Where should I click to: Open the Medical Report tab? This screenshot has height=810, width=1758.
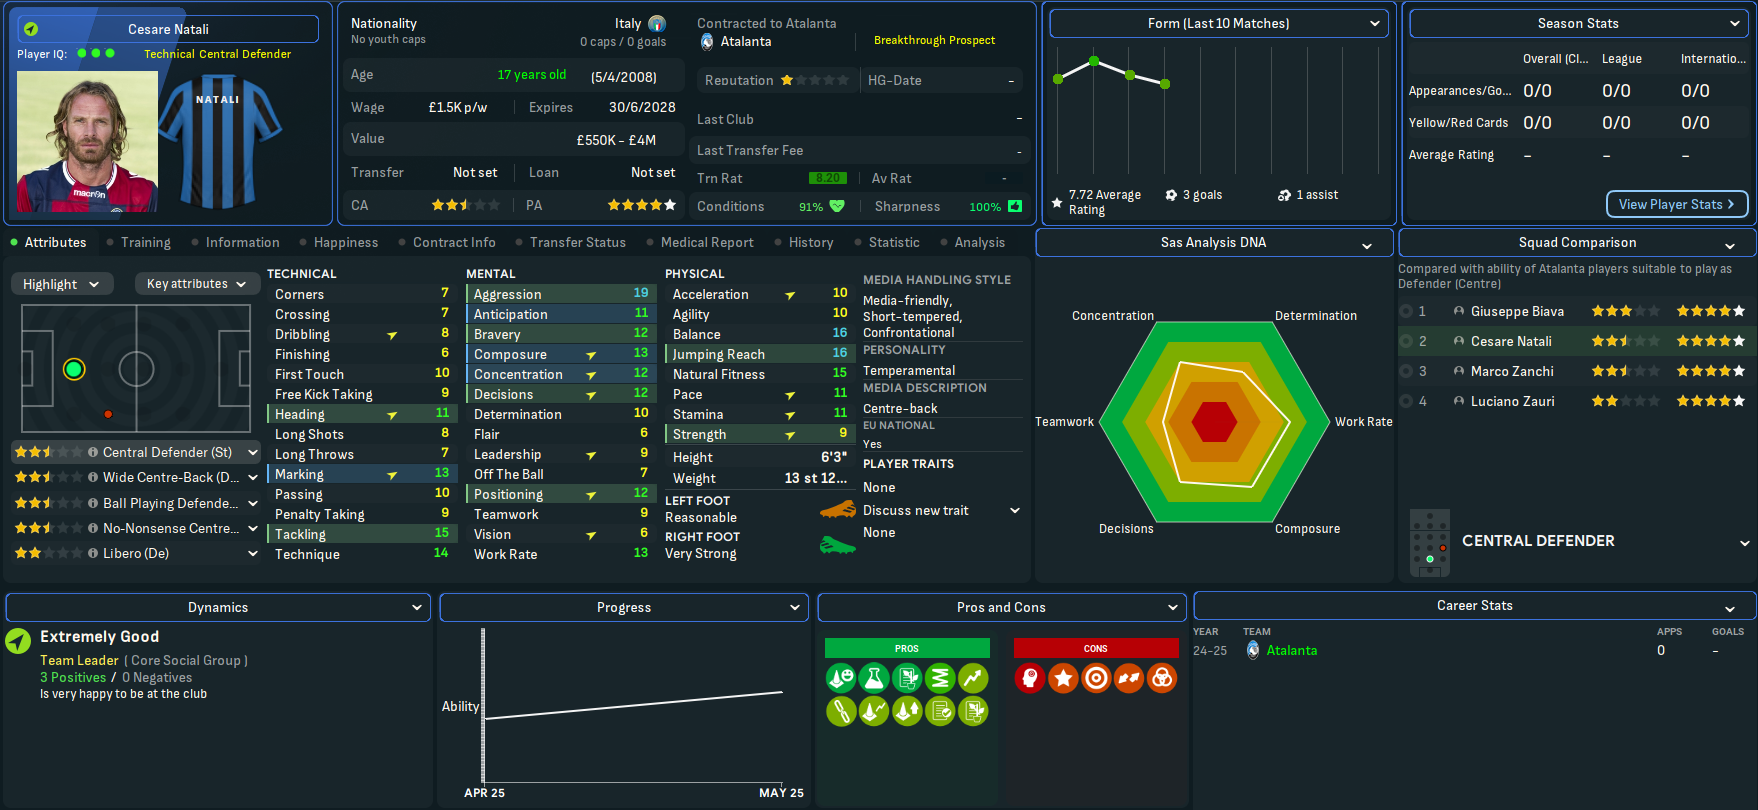point(706,242)
